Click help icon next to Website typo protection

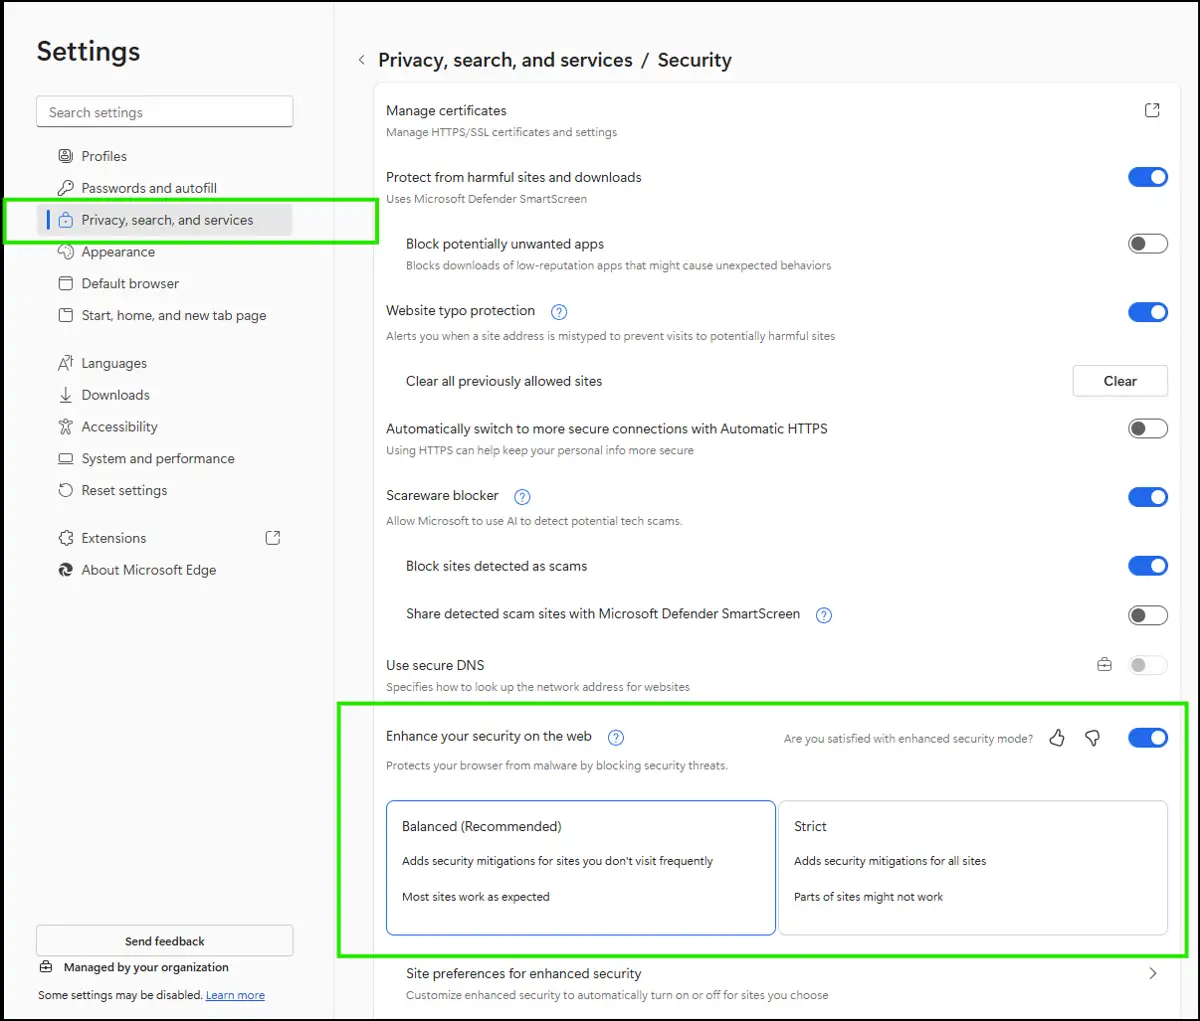560,312
